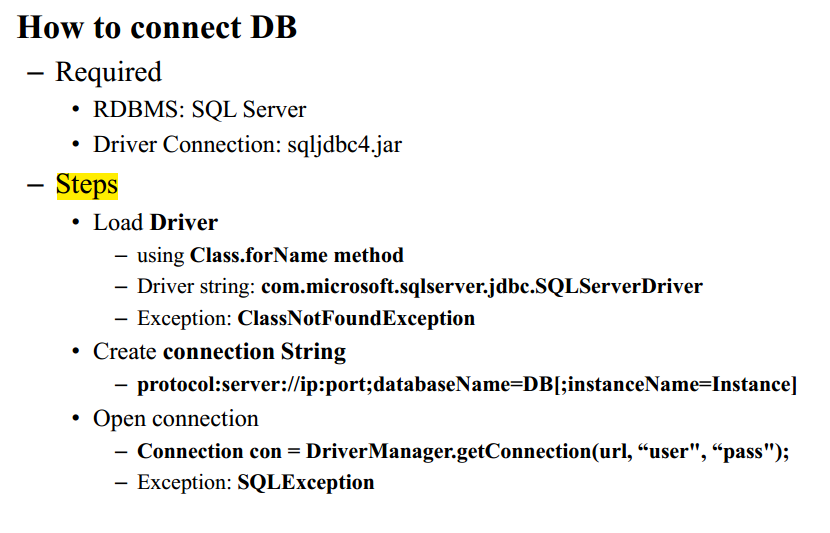This screenshot has width=830, height=533.
Task: Click the bold word "Driver" after Load
Action: point(184,221)
